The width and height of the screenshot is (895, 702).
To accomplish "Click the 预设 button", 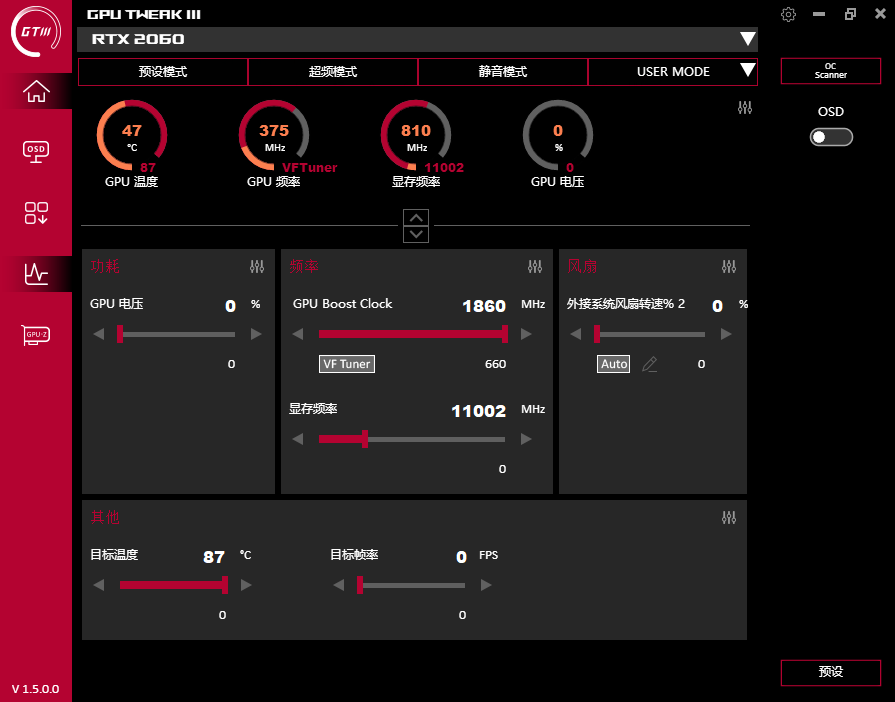I will pos(831,672).
